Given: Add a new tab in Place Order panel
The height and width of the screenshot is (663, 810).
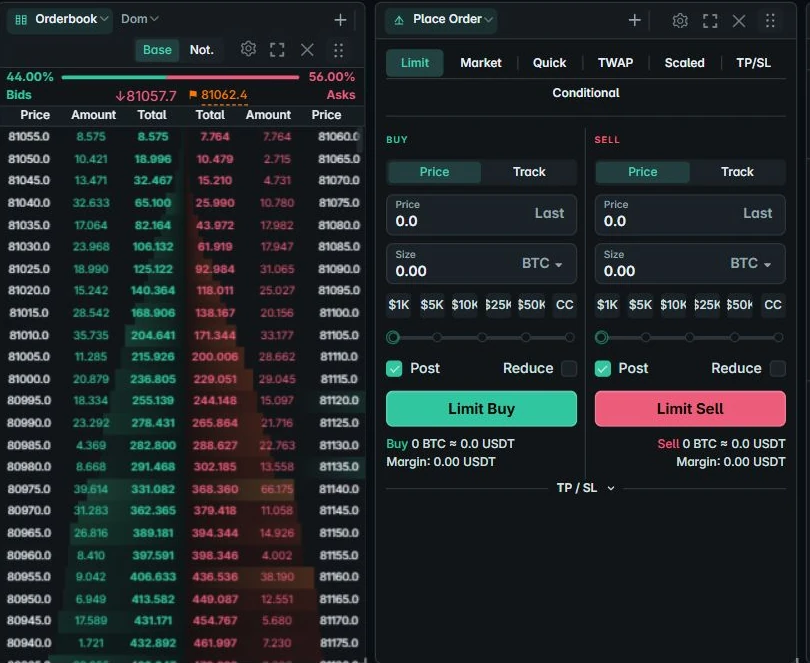Looking at the screenshot, I should coord(634,20).
